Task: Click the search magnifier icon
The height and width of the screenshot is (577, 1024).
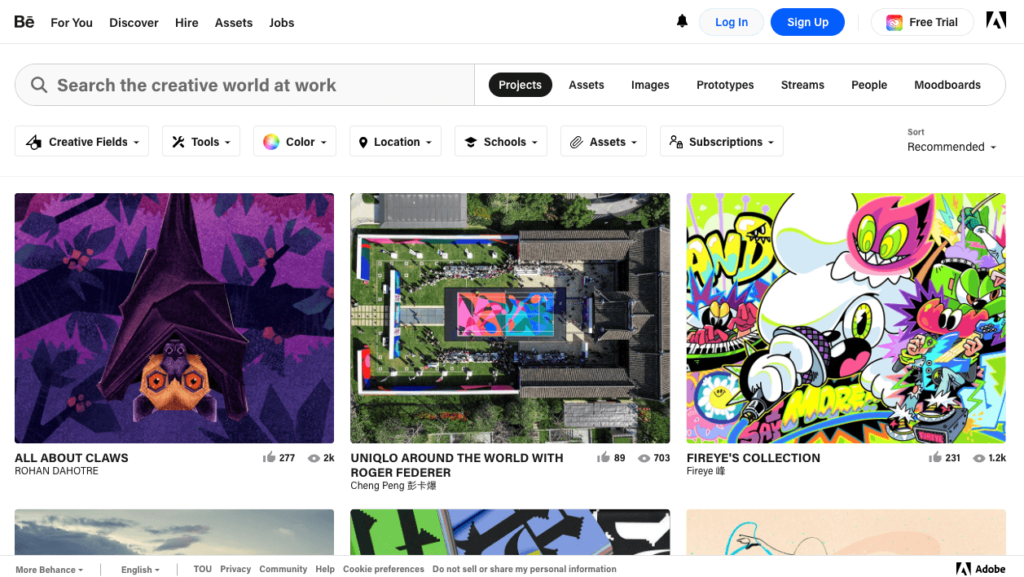Action: pyautogui.click(x=38, y=85)
